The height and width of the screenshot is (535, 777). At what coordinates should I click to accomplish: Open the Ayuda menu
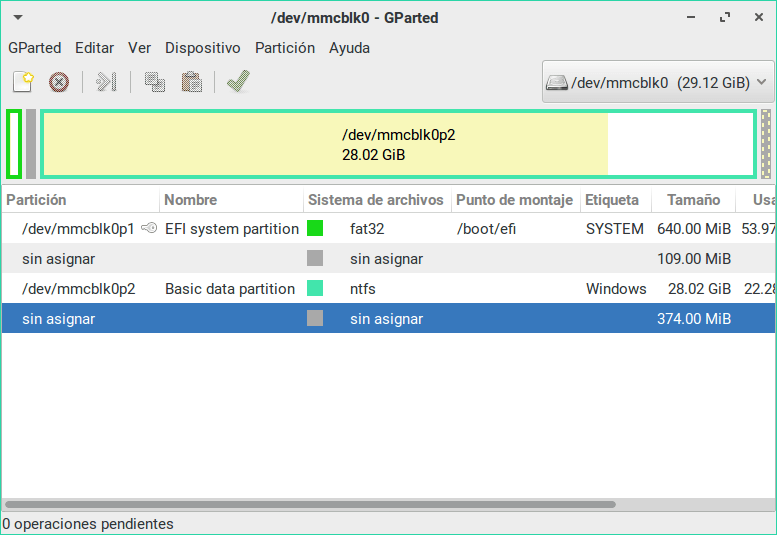(x=349, y=48)
